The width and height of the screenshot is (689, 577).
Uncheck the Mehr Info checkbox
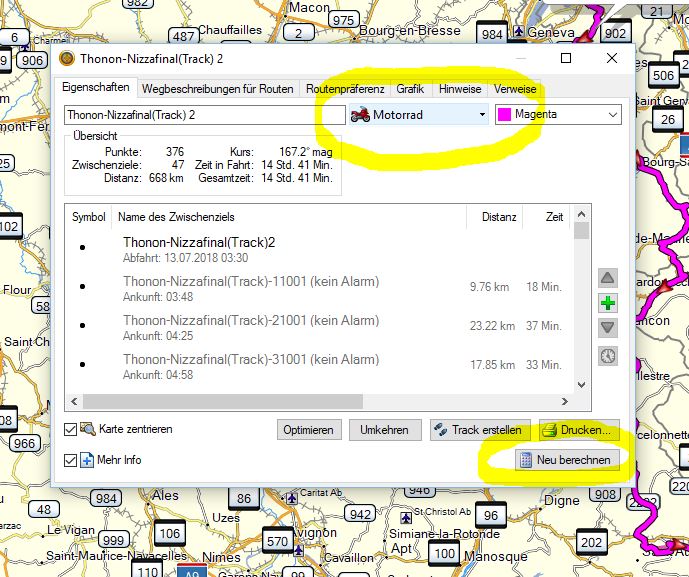click(70, 460)
